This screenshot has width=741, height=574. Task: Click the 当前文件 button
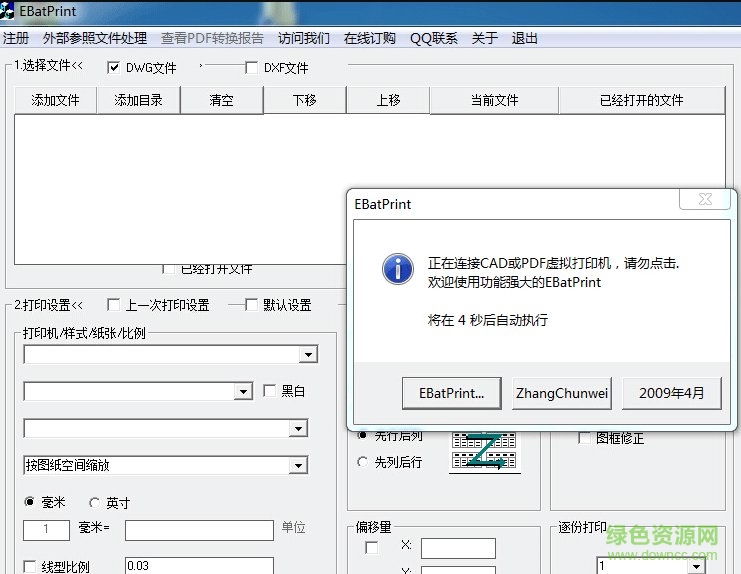[494, 100]
